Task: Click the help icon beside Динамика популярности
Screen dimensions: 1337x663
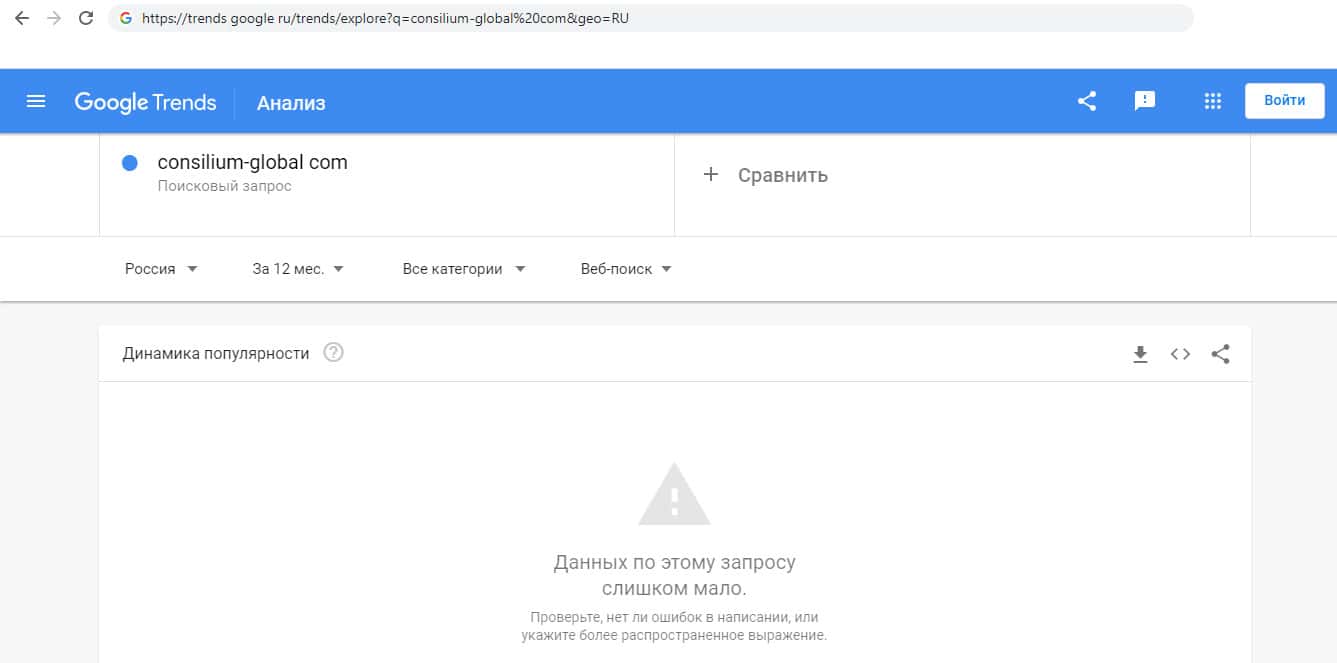Action: coord(334,353)
